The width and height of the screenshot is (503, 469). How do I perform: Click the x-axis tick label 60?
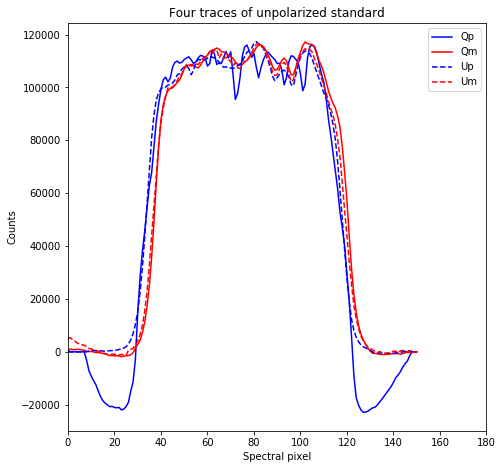[207, 442]
